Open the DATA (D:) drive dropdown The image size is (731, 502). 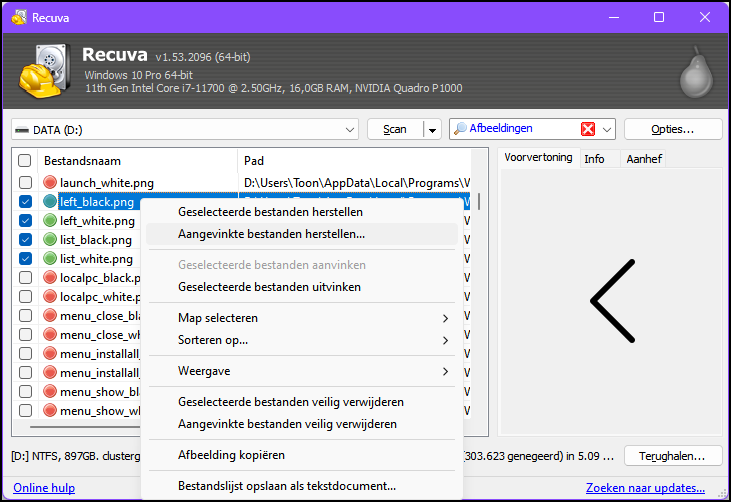(350, 130)
